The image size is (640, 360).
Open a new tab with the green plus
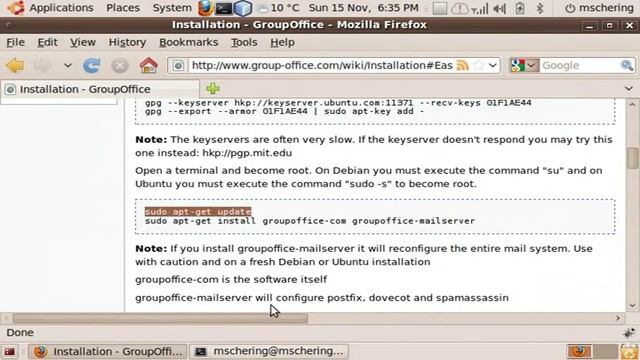pyautogui.click(x=213, y=89)
